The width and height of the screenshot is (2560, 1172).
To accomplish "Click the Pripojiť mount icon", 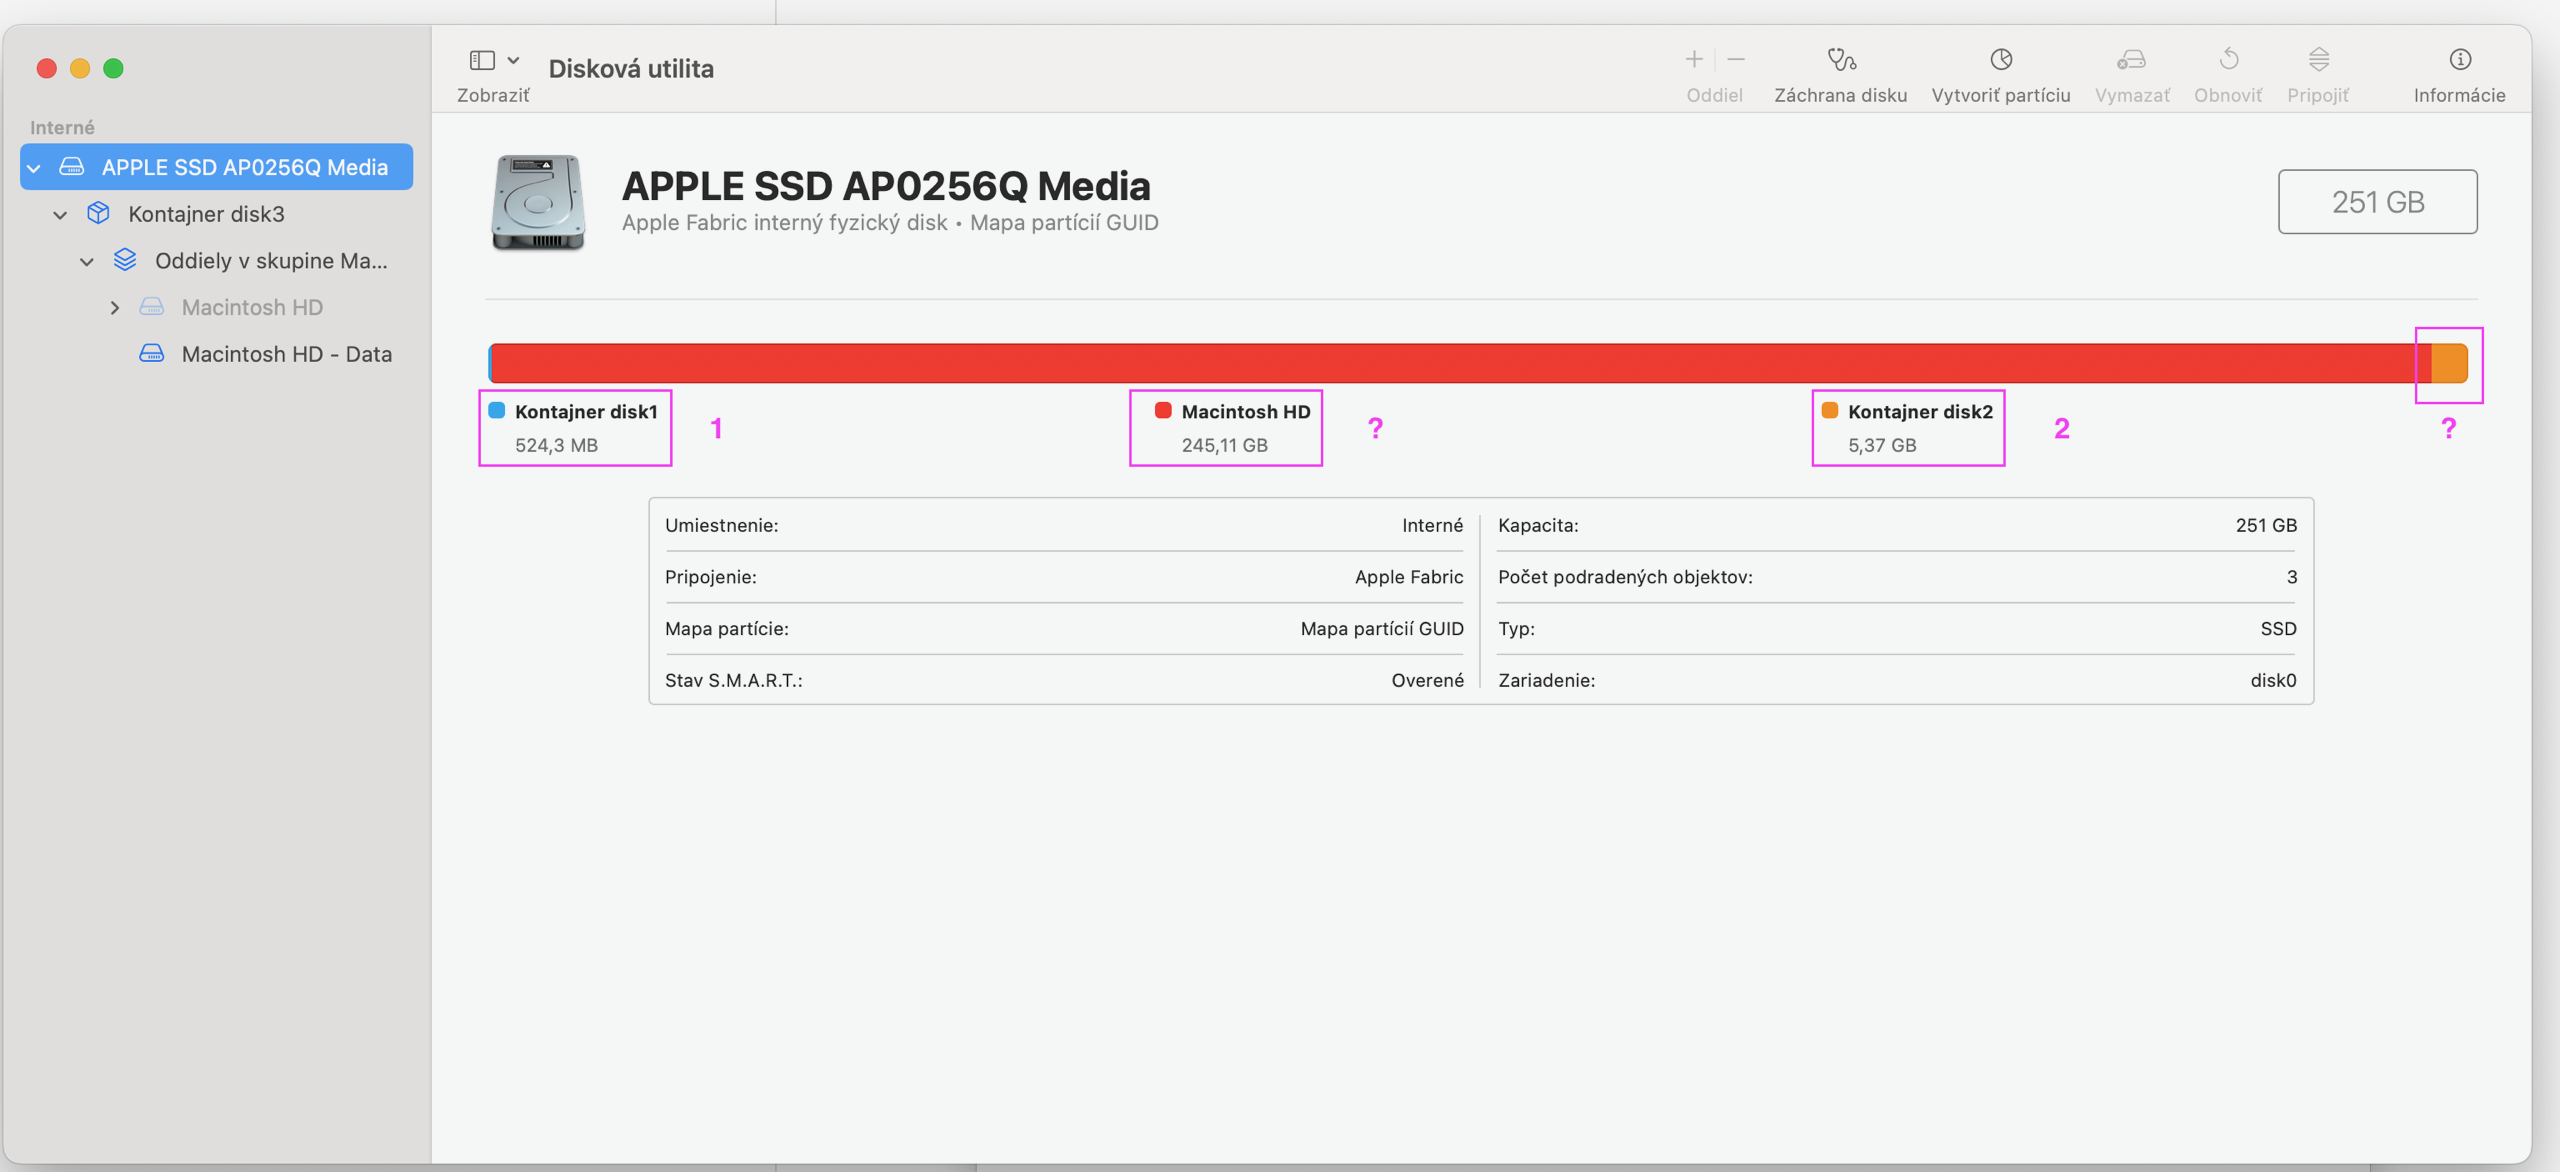I will (2318, 60).
